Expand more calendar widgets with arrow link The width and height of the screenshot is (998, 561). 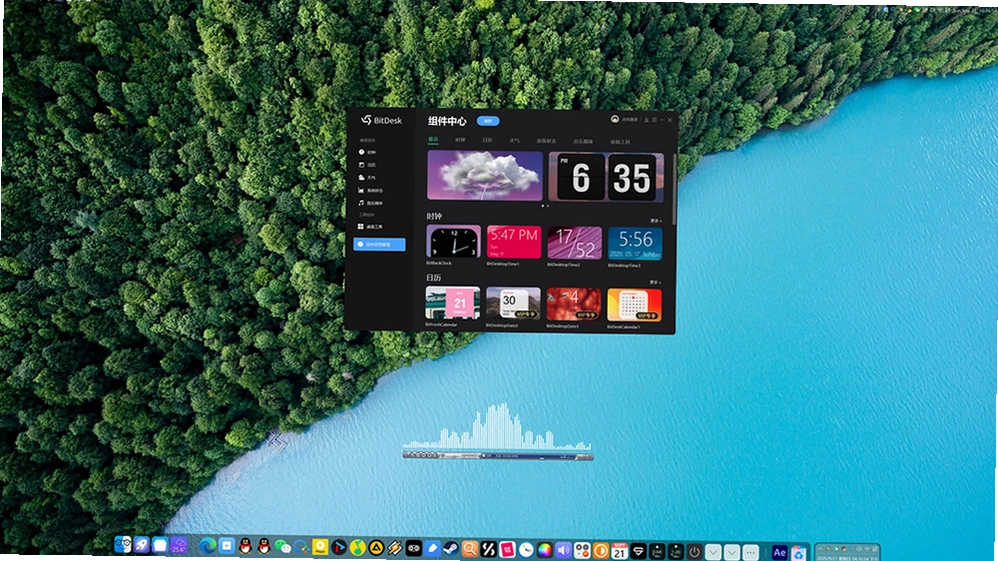656,282
